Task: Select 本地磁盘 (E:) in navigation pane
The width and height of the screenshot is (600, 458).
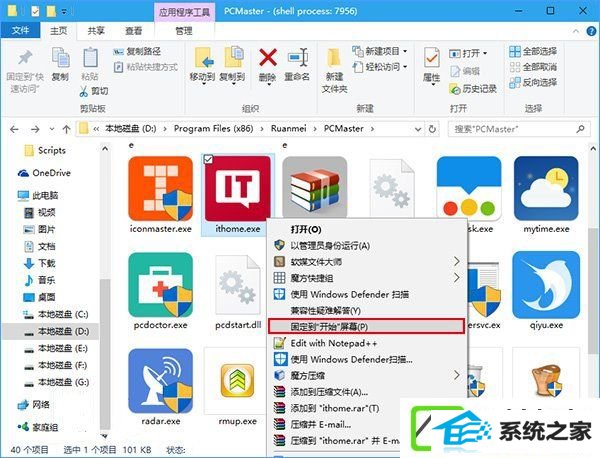Action: pyautogui.click(x=56, y=349)
